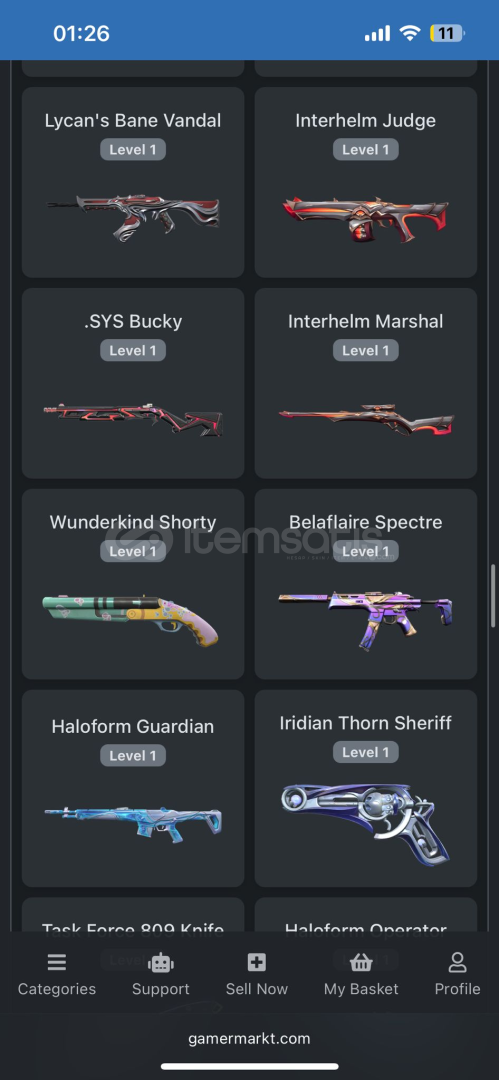Tap the Wi-Fi status icon
The width and height of the screenshot is (499, 1080).
410,33
